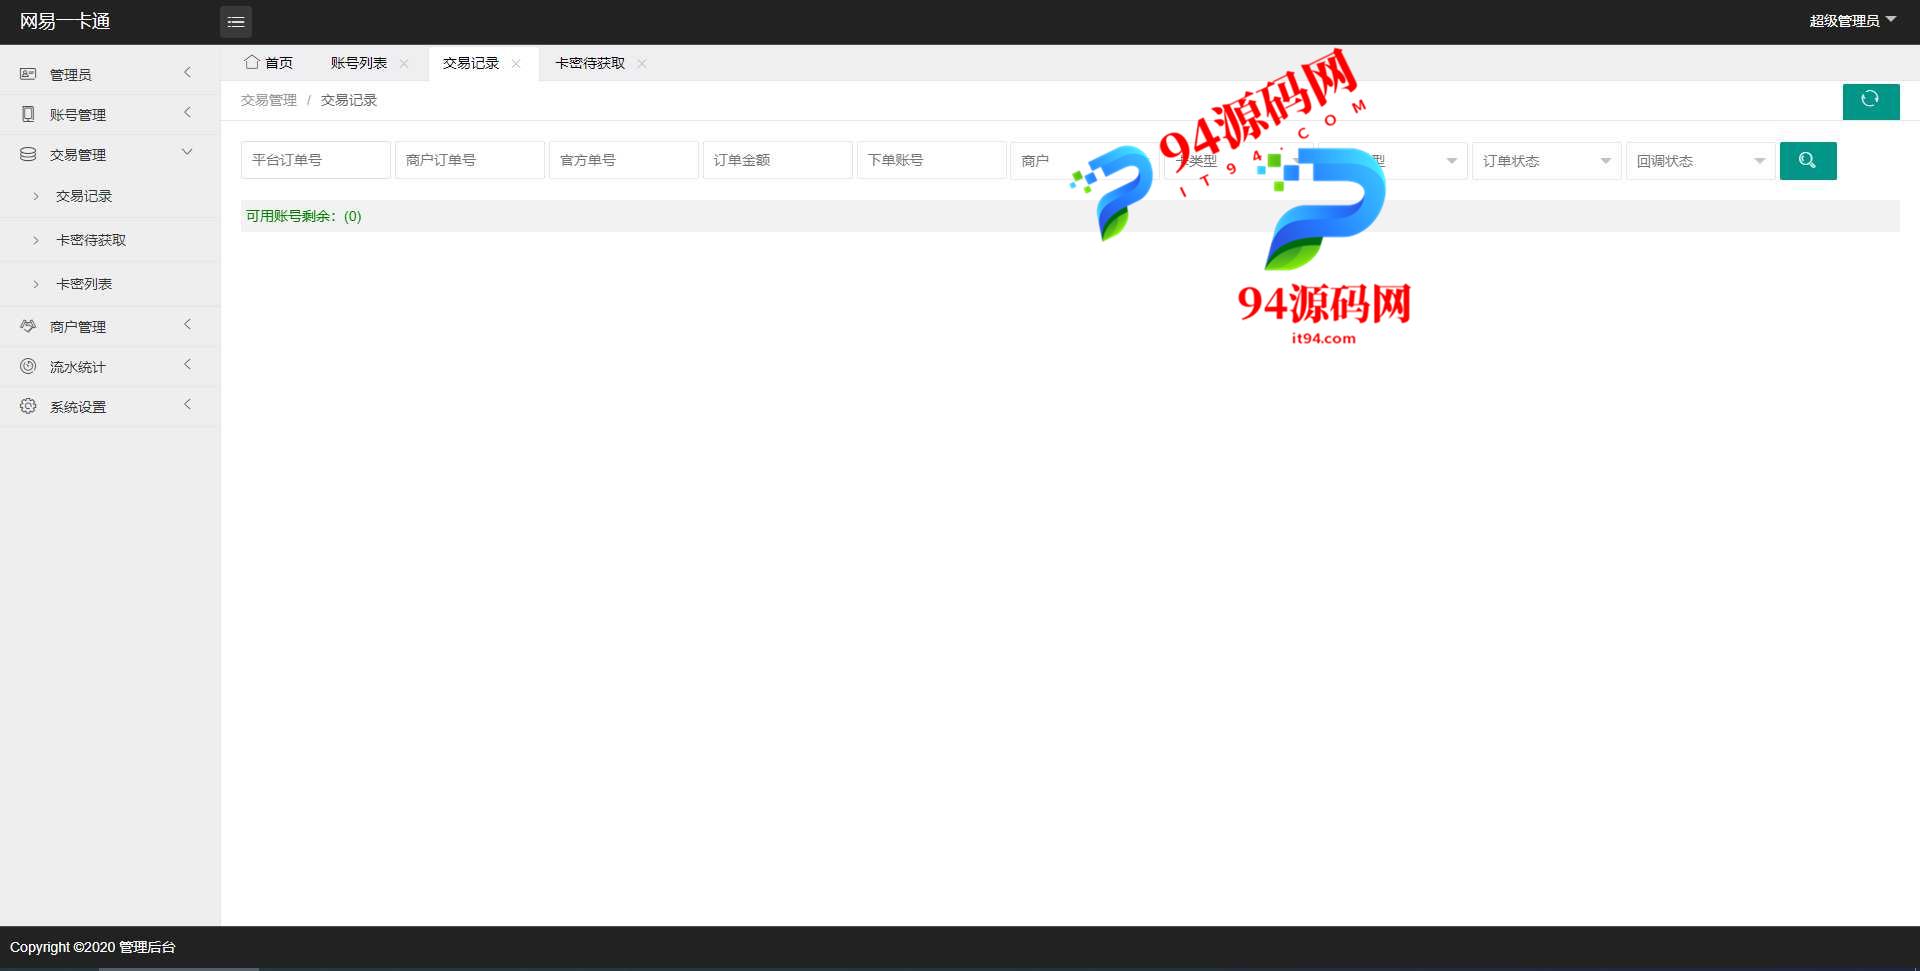Collapse the 交易管理 menu chevron
The image size is (1920, 971).
point(187,152)
